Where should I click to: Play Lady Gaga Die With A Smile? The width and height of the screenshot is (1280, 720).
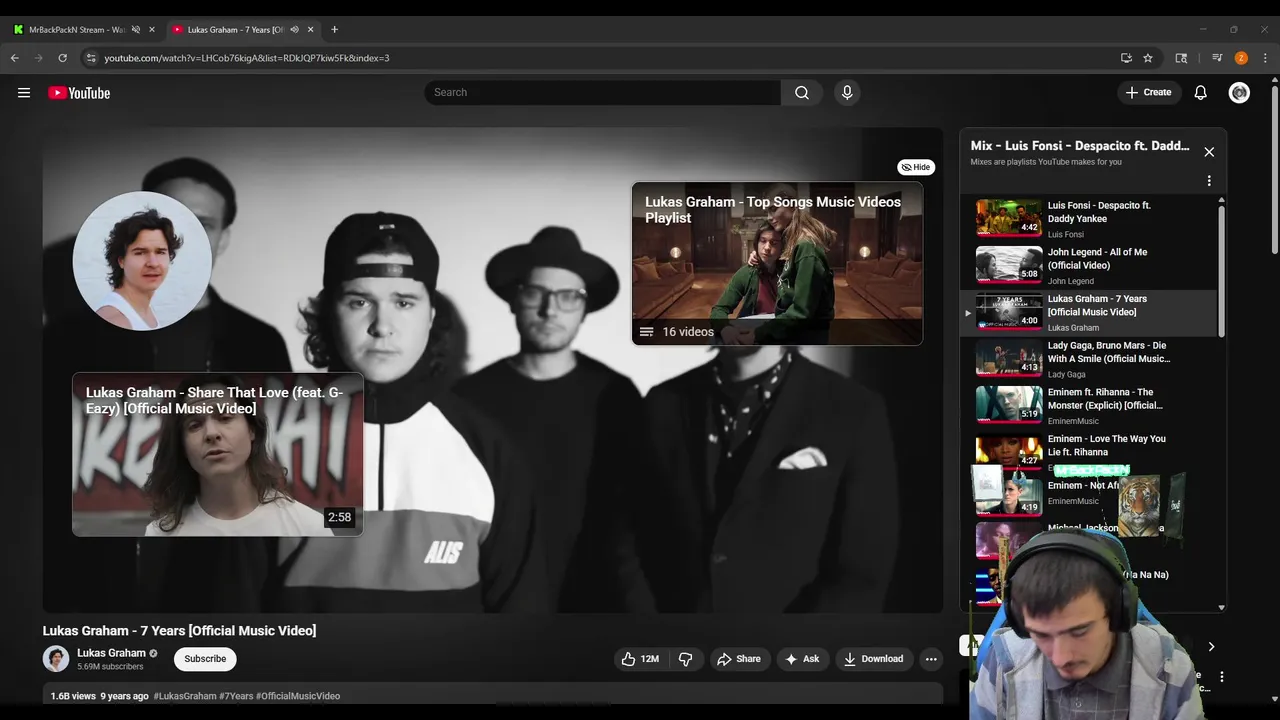click(x=1090, y=359)
